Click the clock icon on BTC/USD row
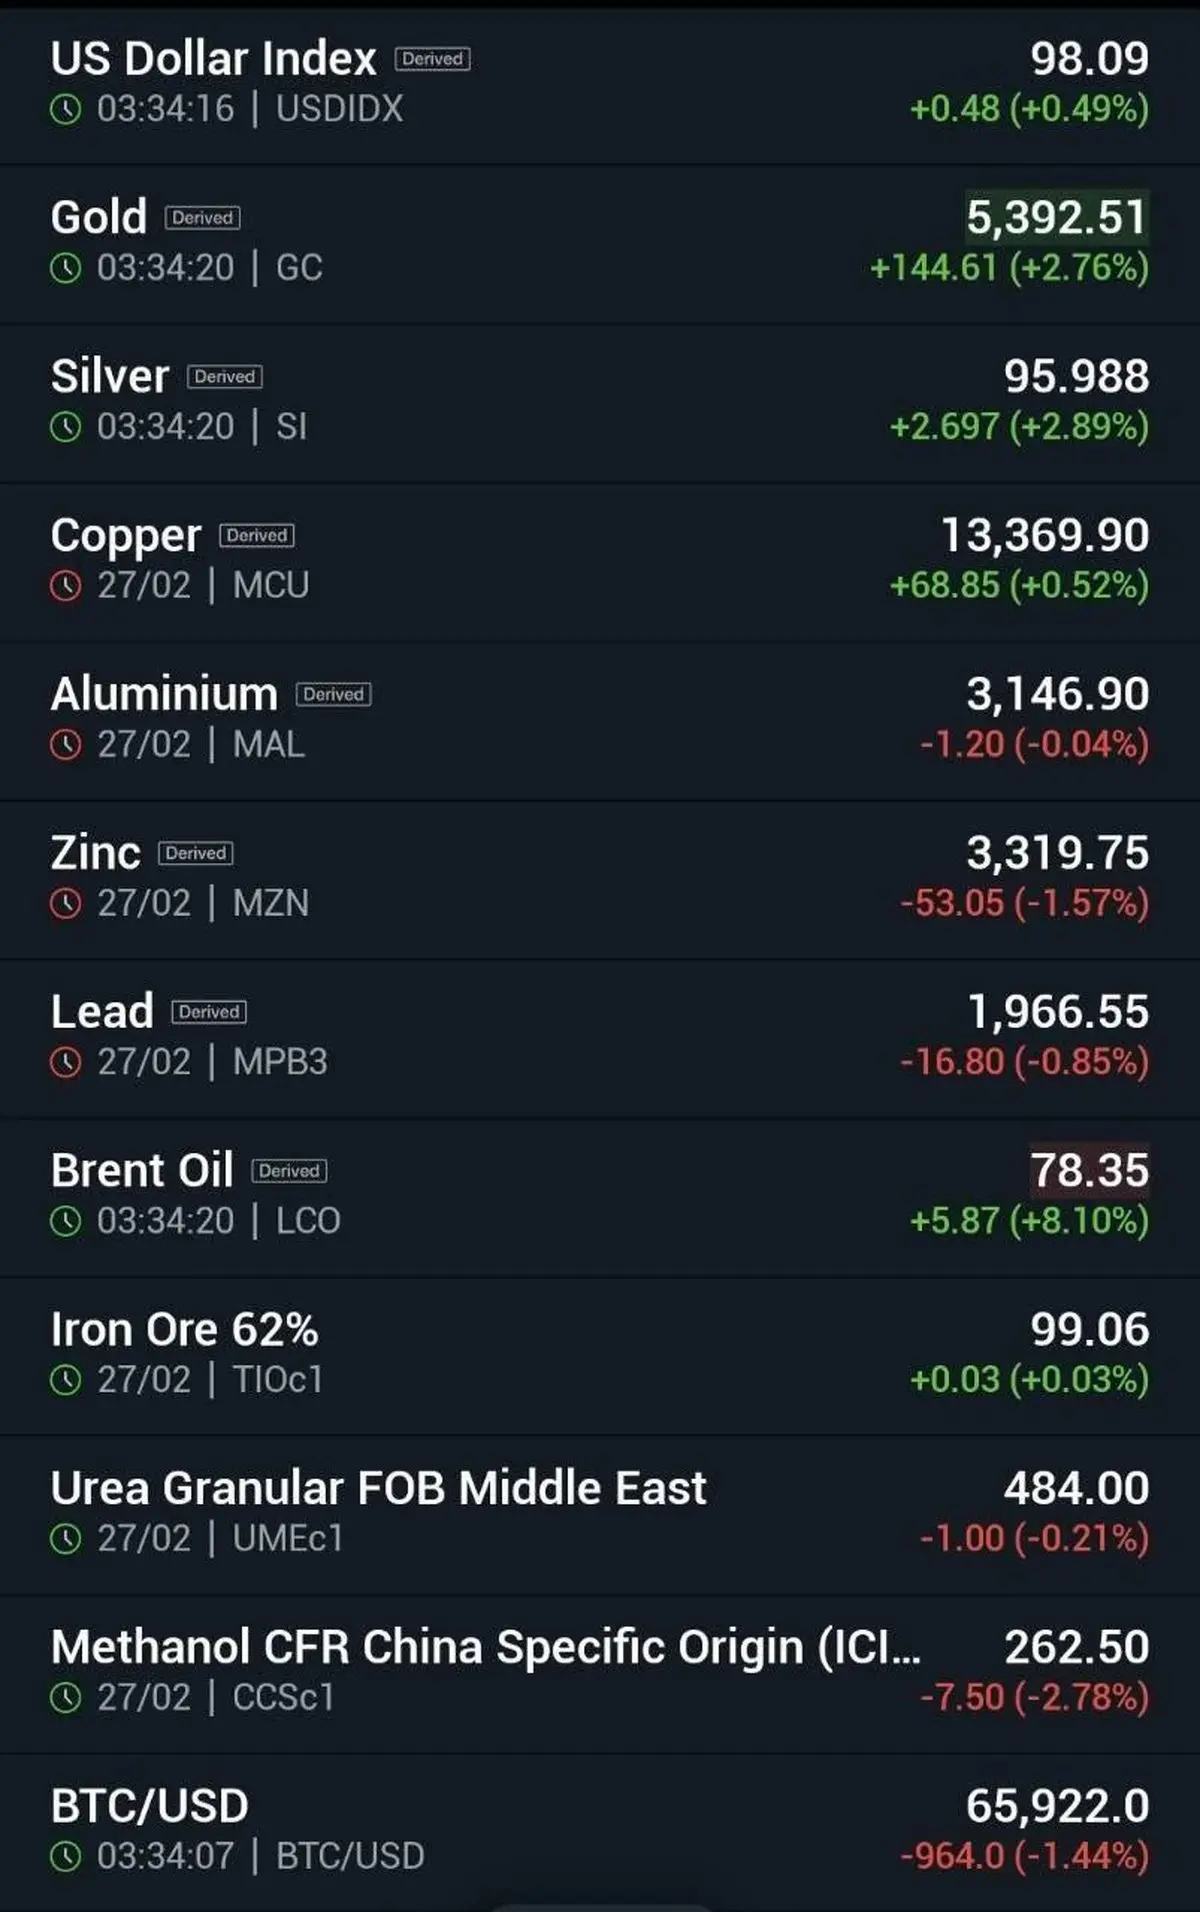Image resolution: width=1200 pixels, height=1912 pixels. [65, 1857]
